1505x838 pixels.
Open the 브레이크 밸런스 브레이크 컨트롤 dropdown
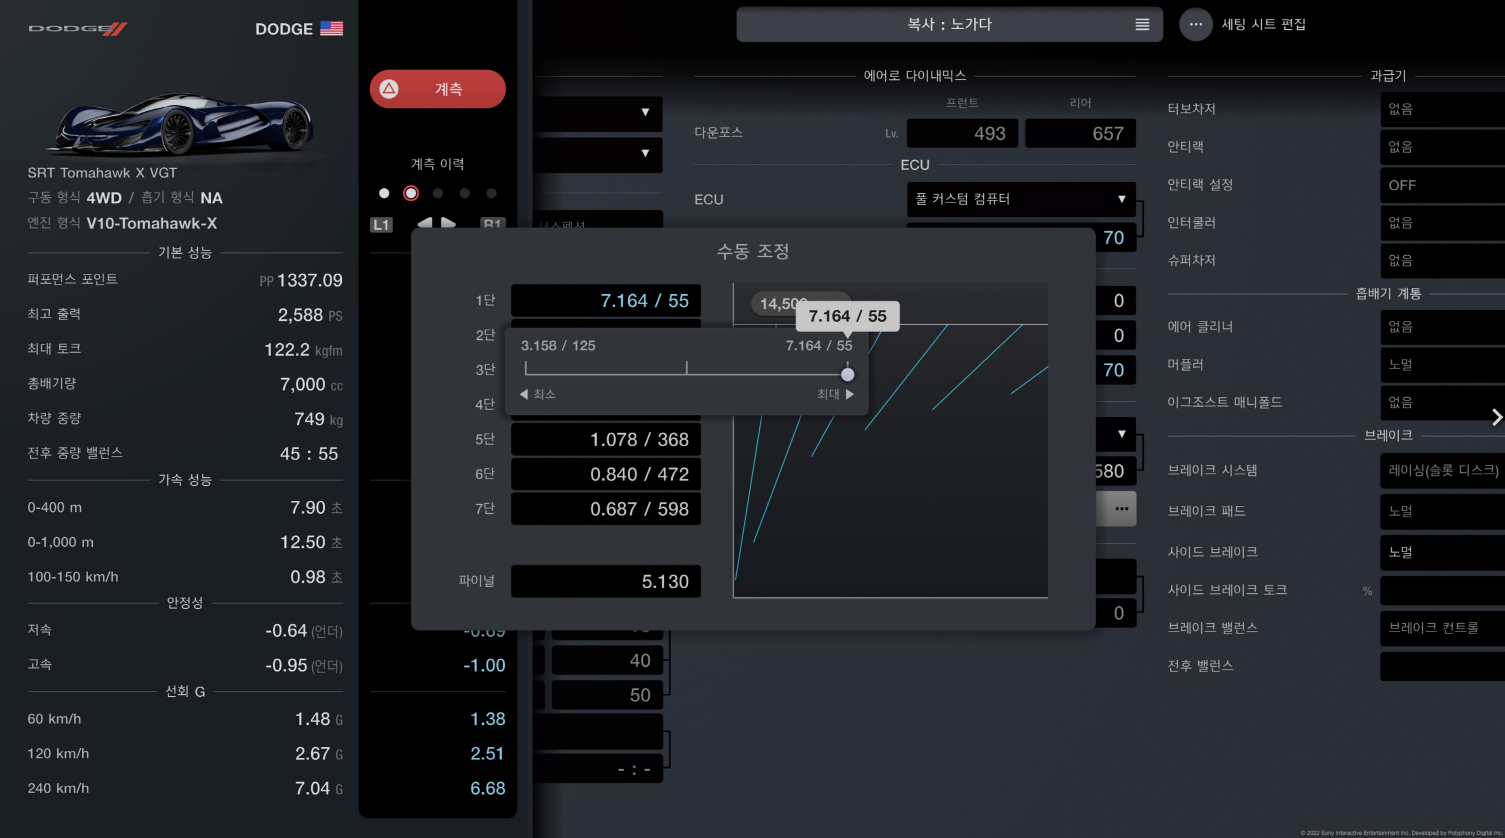1442,628
